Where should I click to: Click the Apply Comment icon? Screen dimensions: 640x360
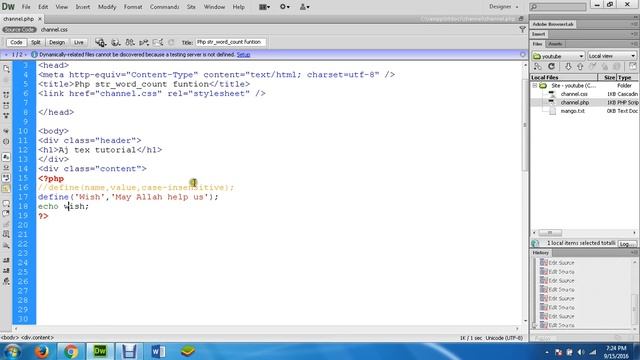click(6, 203)
